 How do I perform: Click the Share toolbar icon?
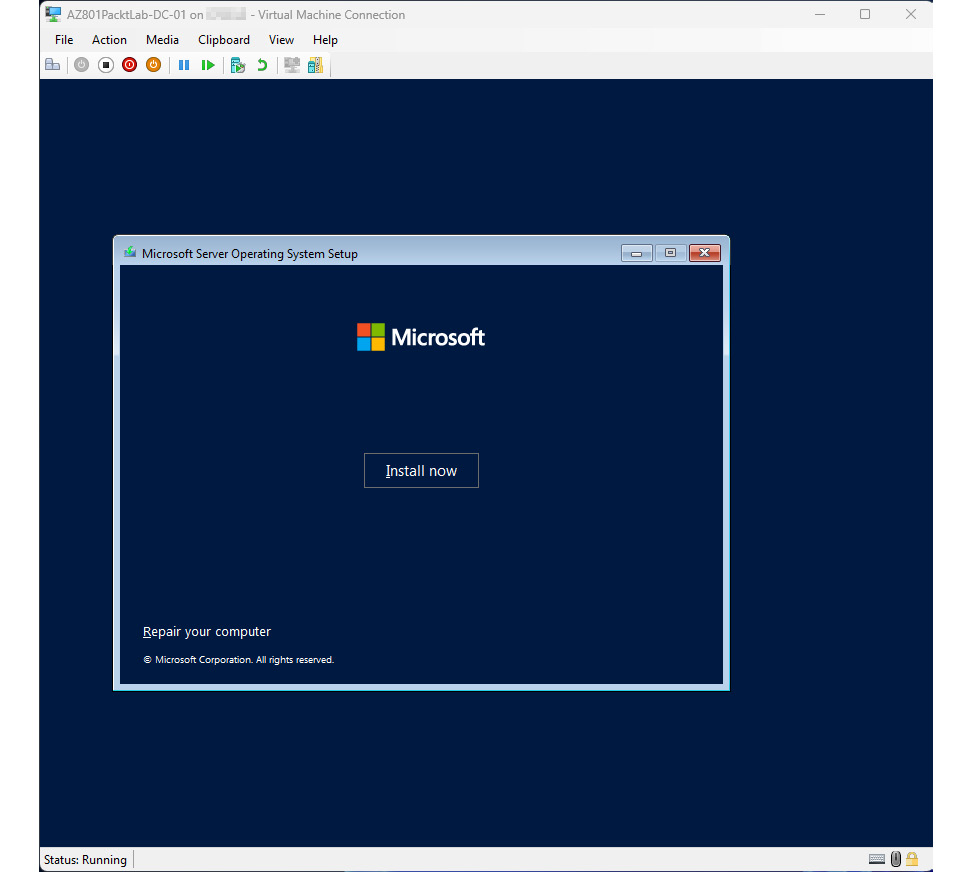(316, 65)
